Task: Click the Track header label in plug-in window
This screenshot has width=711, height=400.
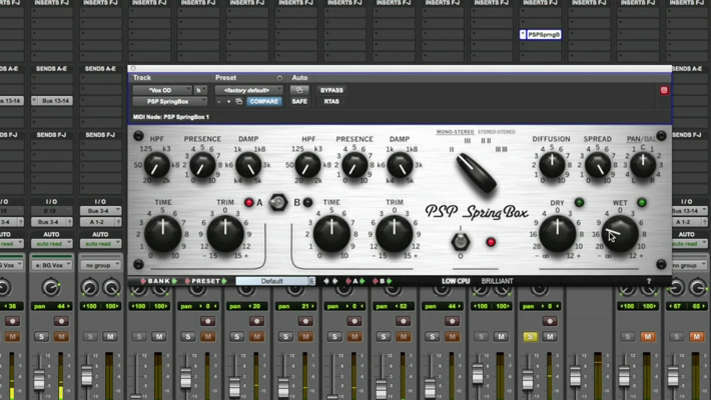Action: coord(142,78)
